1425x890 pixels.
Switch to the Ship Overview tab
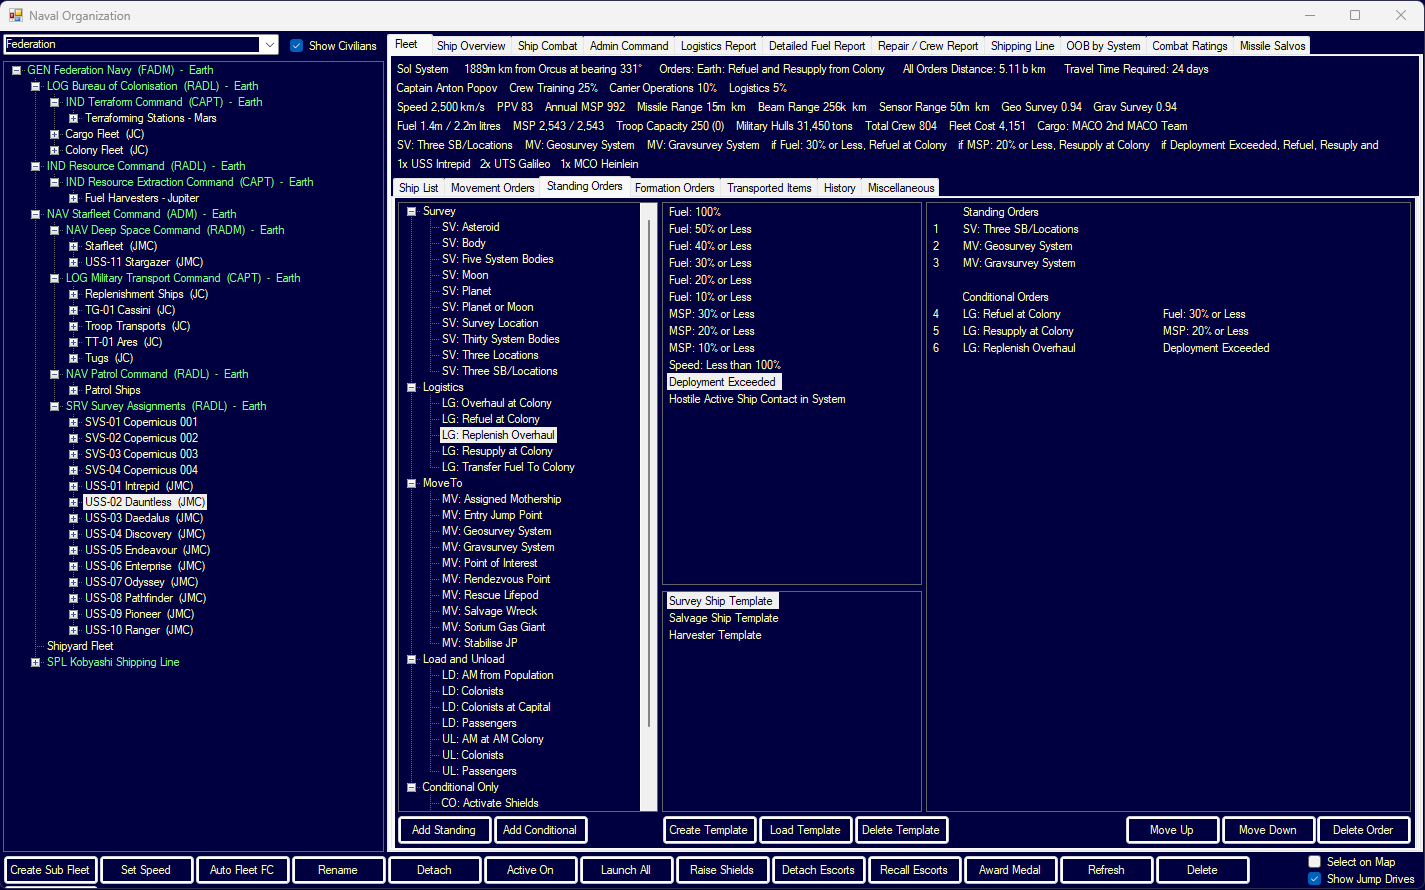point(471,46)
